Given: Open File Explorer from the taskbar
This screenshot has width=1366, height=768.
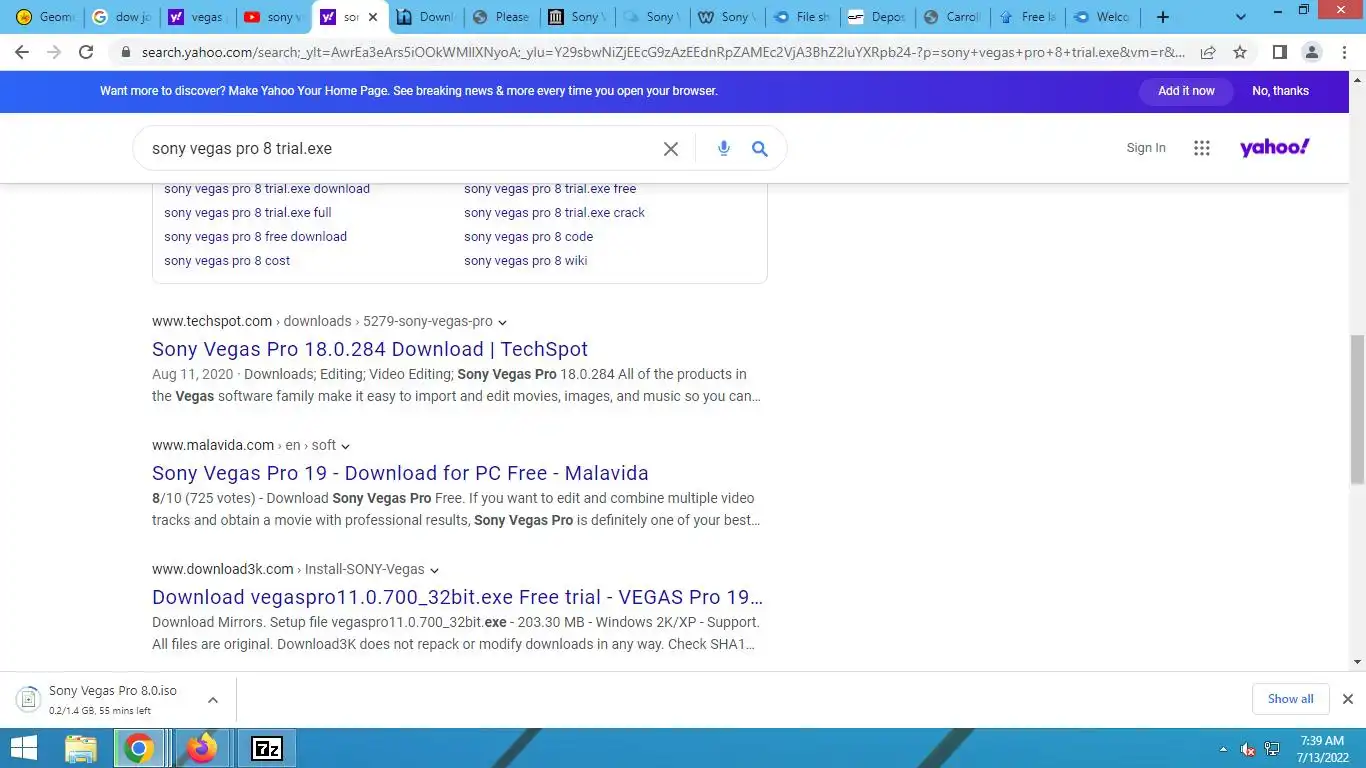Looking at the screenshot, I should click(81, 748).
